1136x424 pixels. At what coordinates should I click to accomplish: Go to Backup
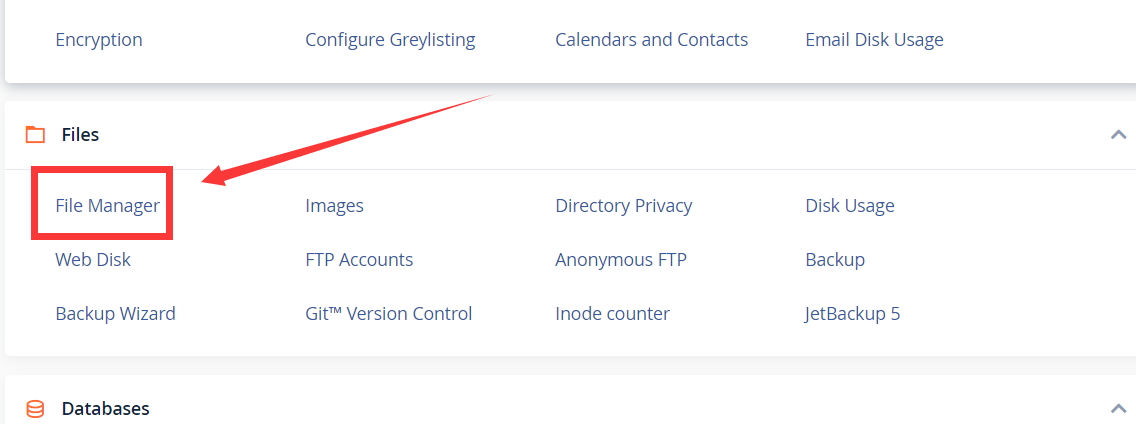[835, 259]
